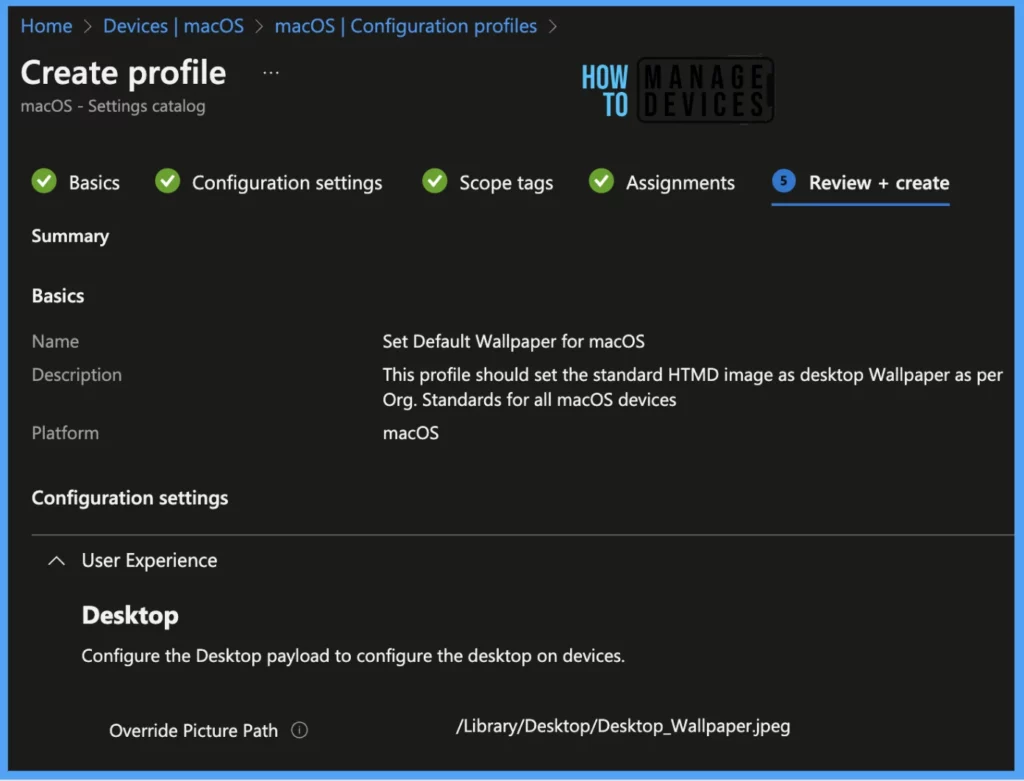1024x781 pixels.
Task: Click the 'Name' field label
Action: pyautogui.click(x=55, y=342)
